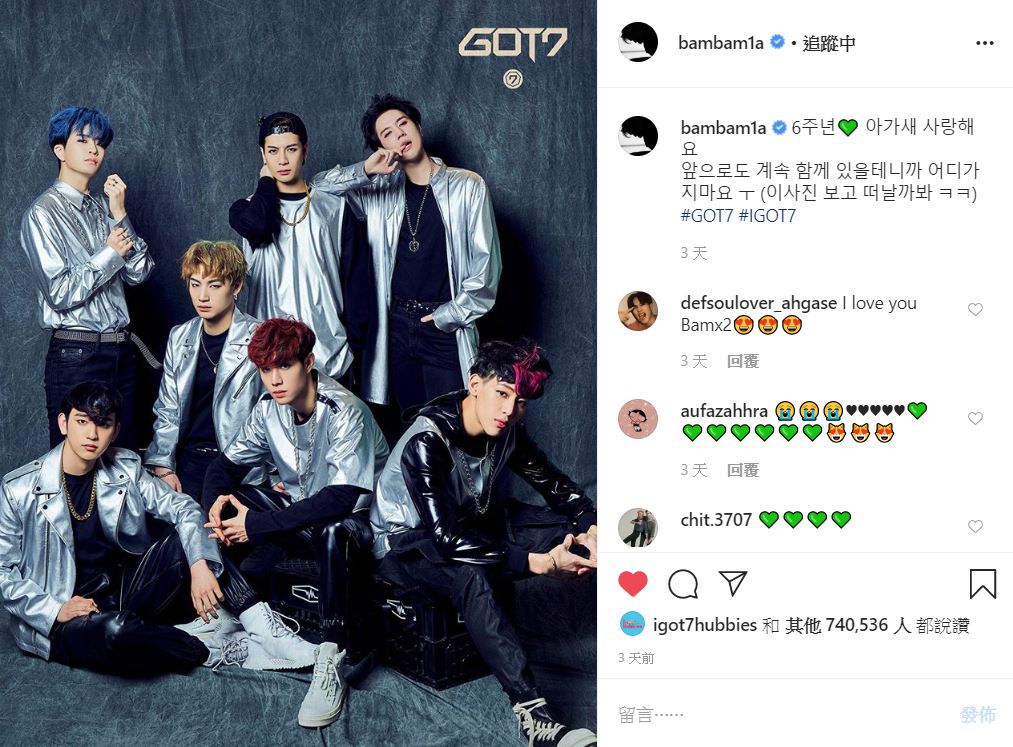Screen dimensions: 1013x747
Task: Open bambam1a profile picture in header
Action: coord(638,42)
